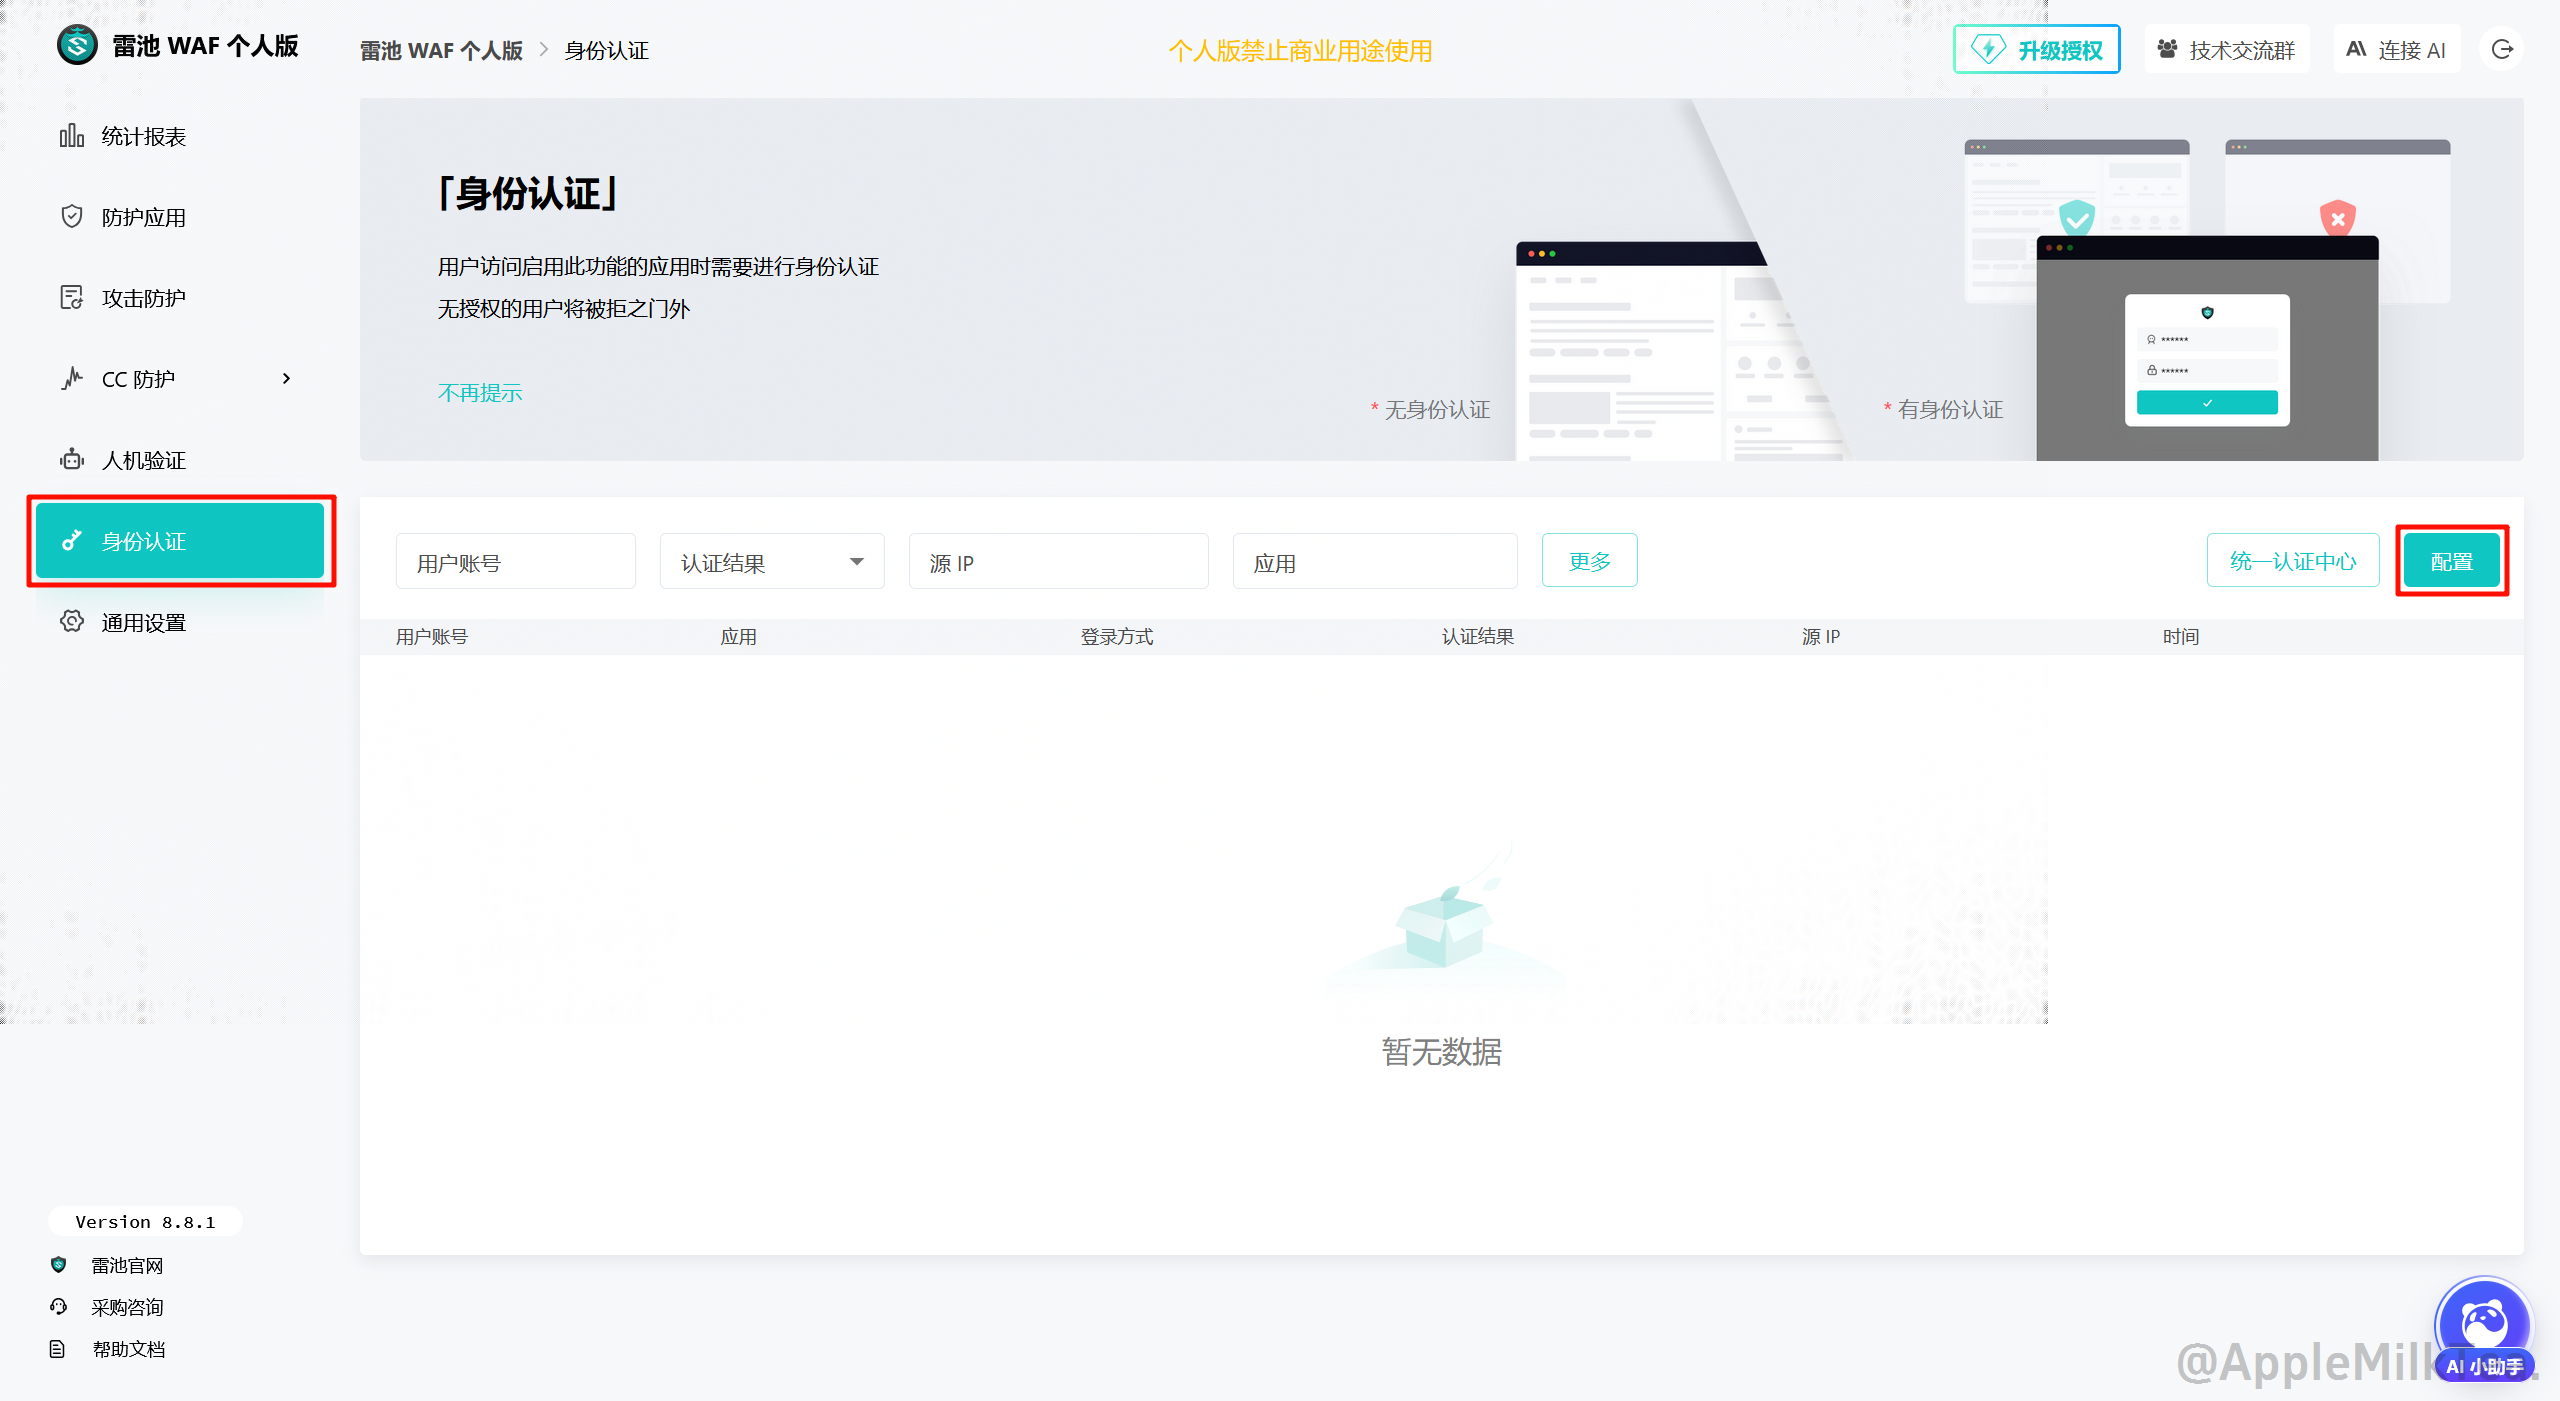Viewport: 2560px width, 1401px height.
Task: Click the logout icon at top right
Action: click(x=2501, y=50)
